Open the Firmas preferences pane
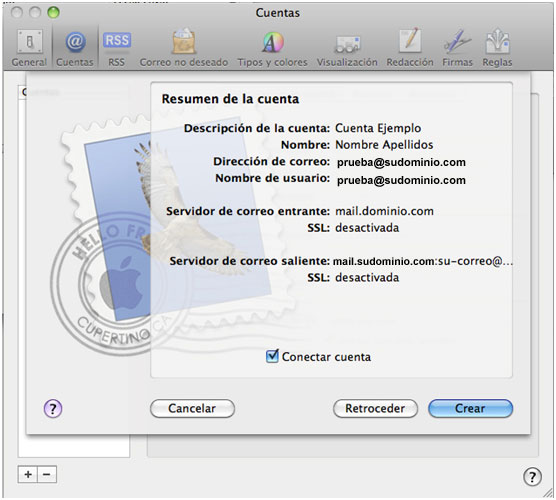This screenshot has height=500, width=556. point(457,48)
